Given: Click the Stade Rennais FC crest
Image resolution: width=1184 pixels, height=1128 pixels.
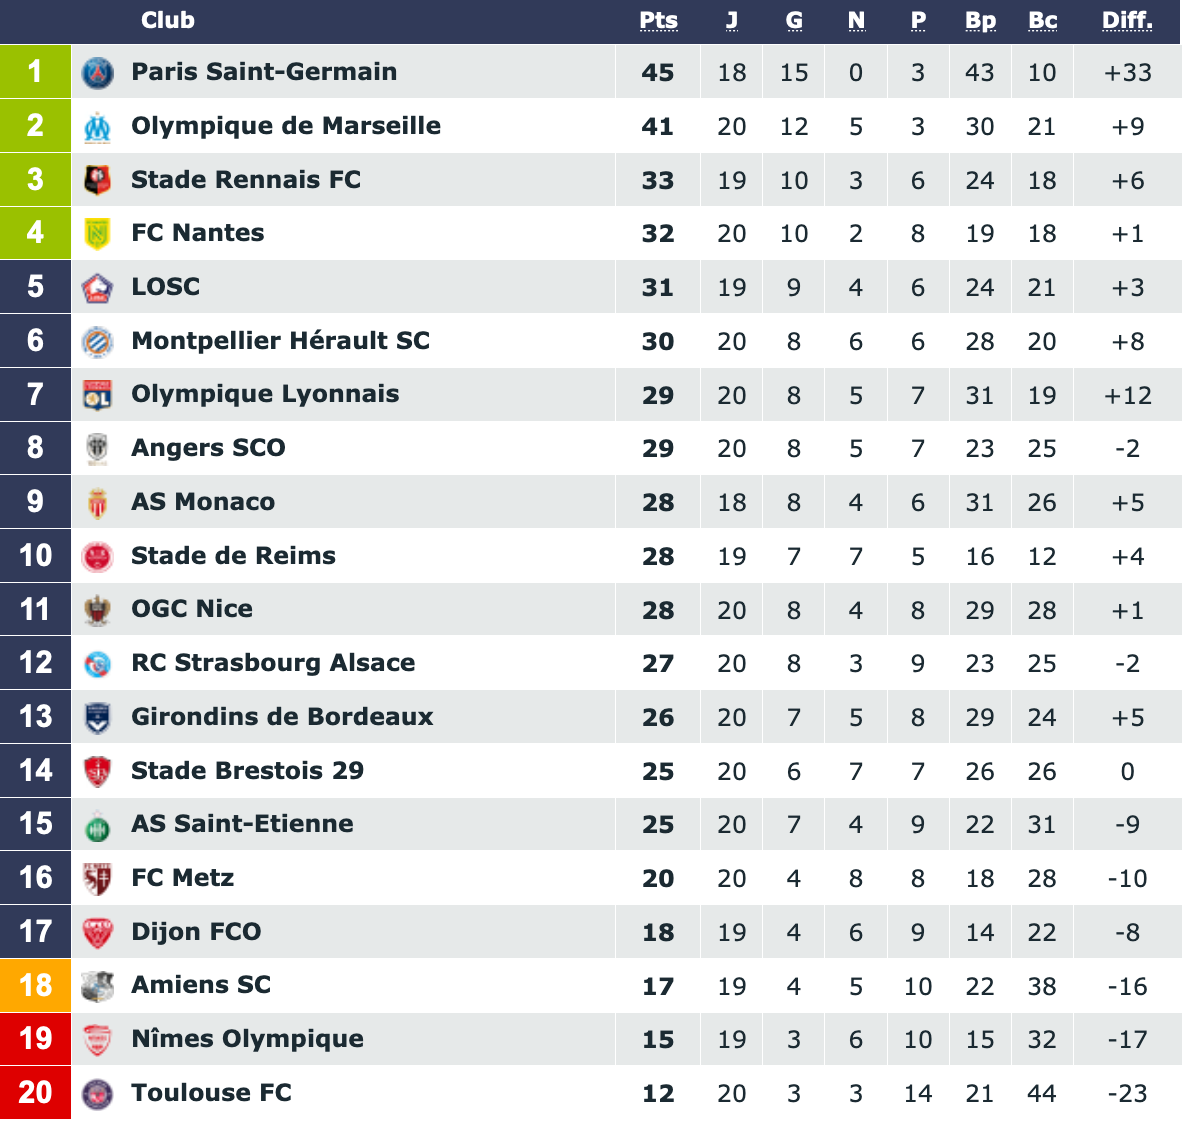Looking at the screenshot, I should (97, 180).
